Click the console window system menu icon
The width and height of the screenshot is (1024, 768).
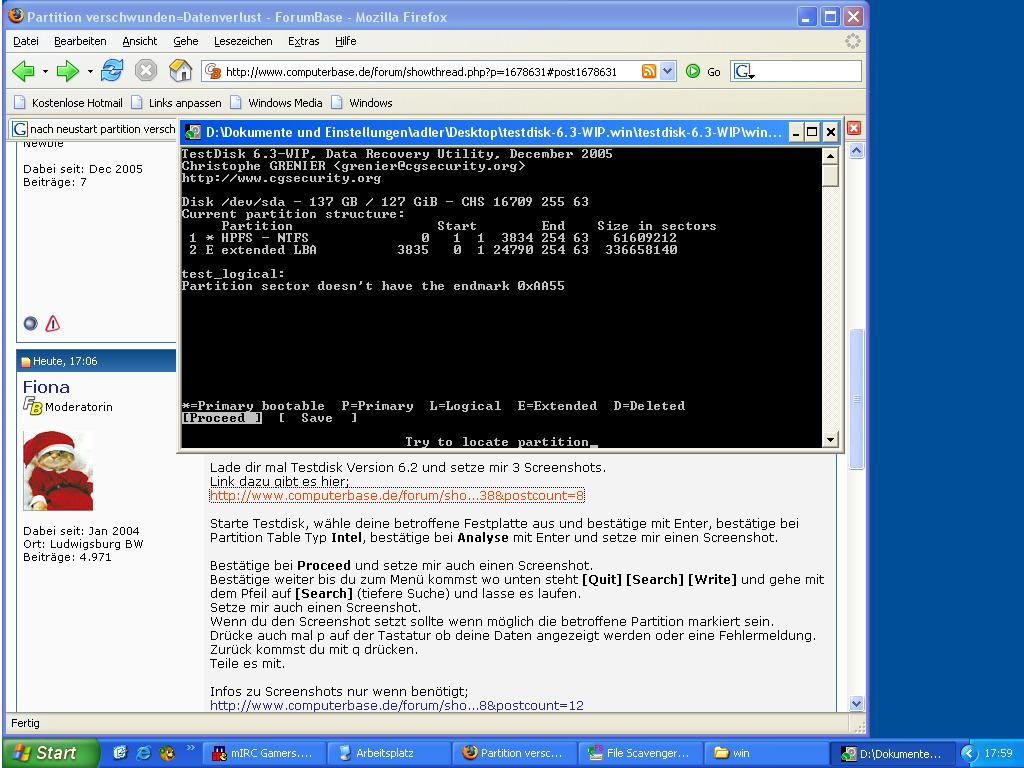coord(193,133)
